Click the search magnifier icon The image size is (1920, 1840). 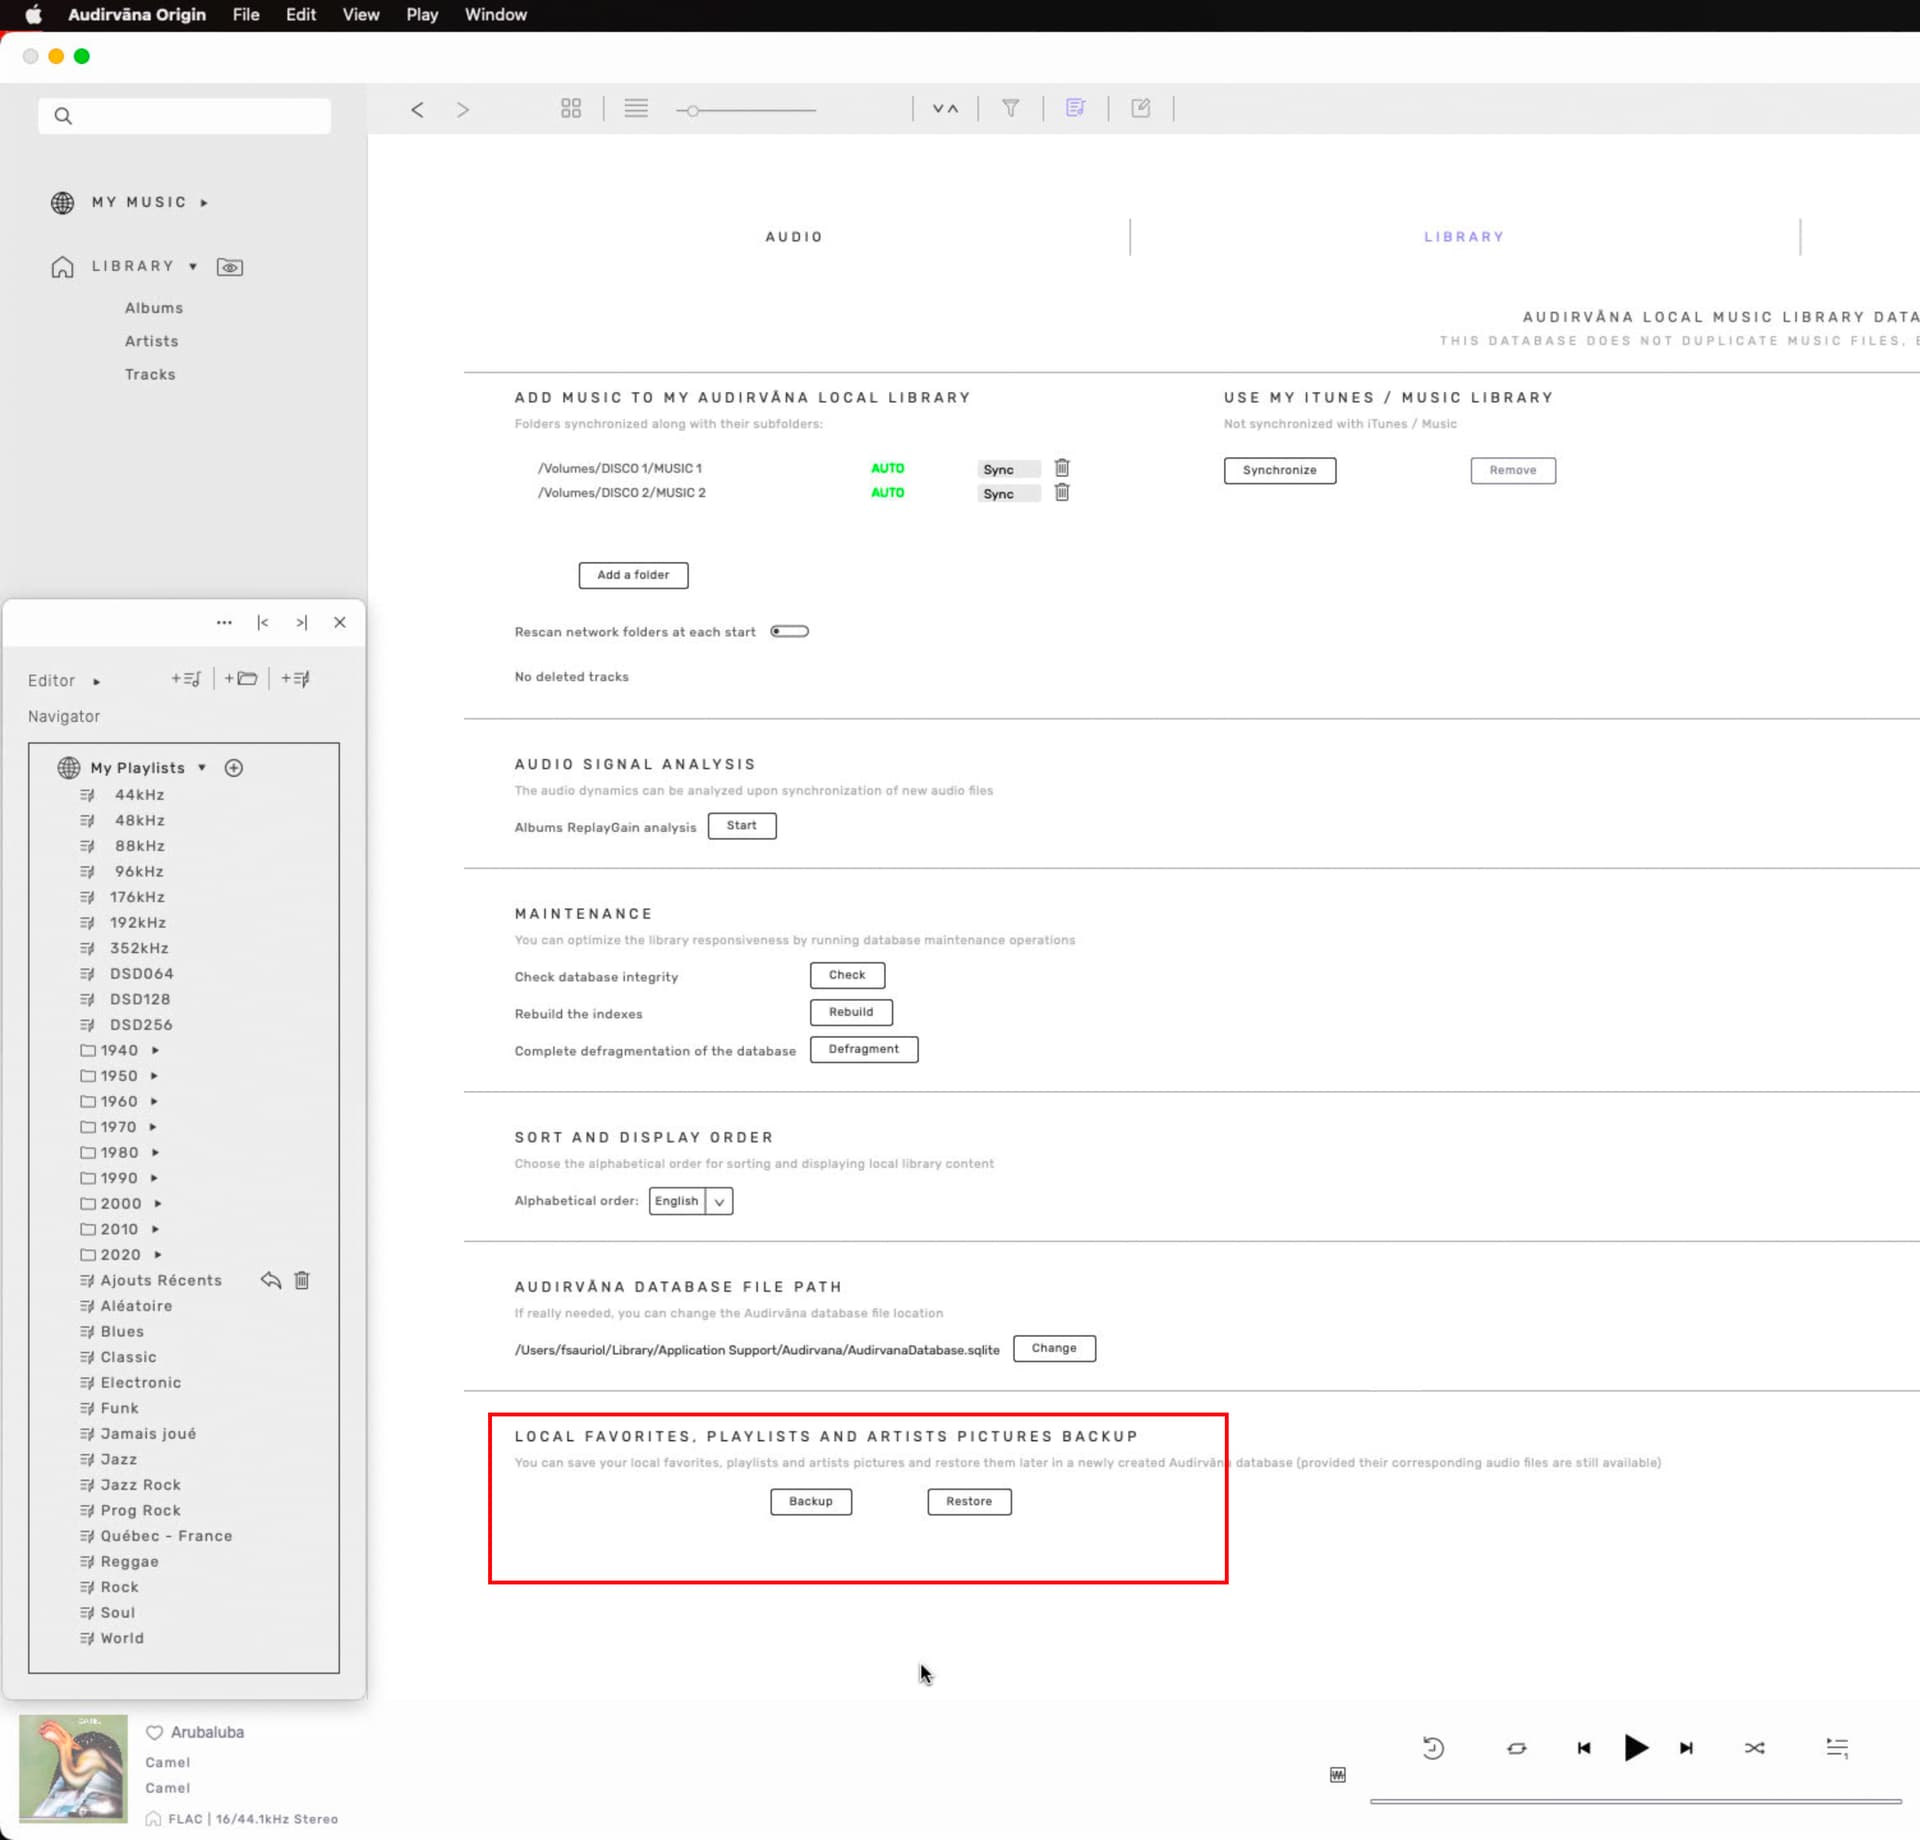tap(63, 116)
